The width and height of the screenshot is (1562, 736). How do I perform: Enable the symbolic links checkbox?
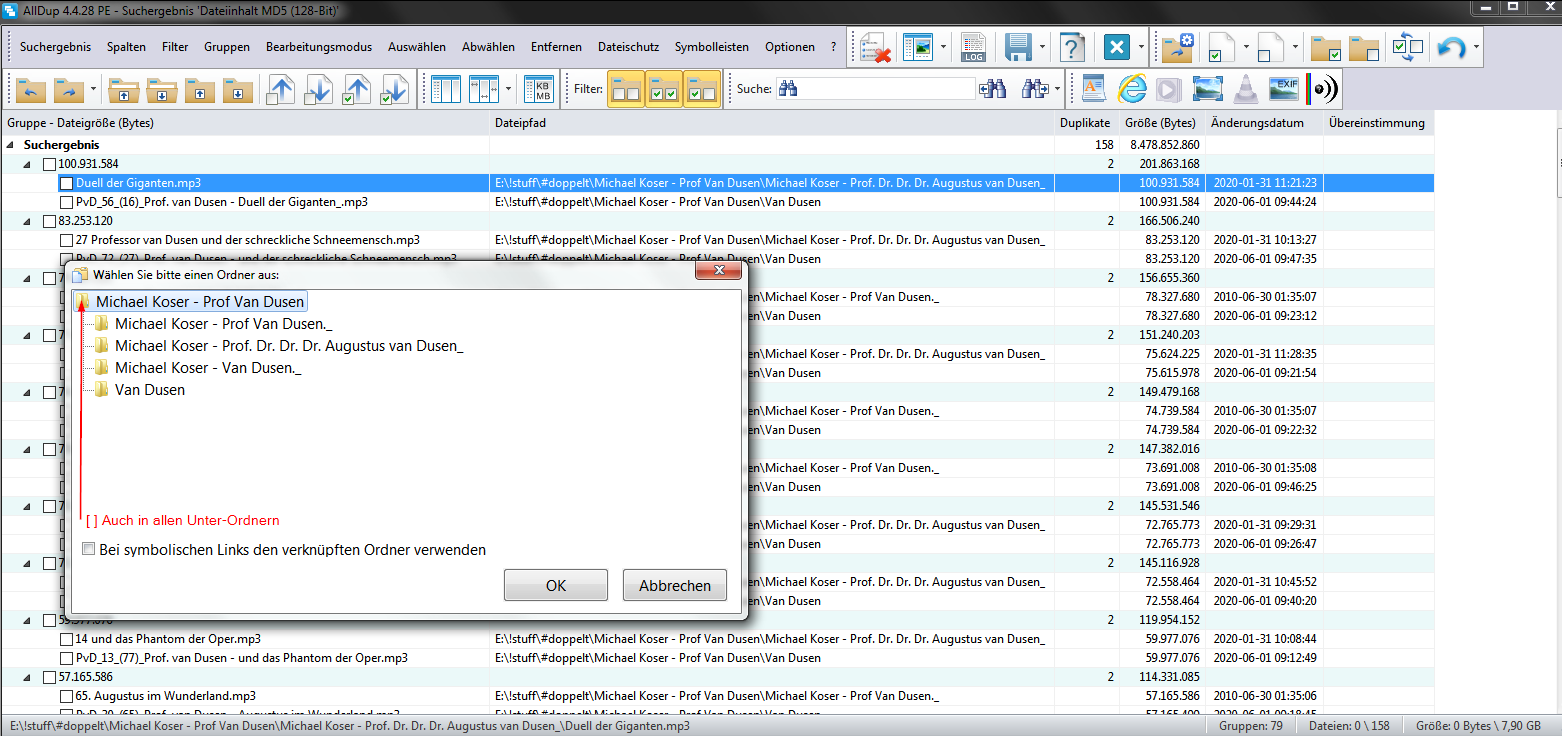point(89,549)
